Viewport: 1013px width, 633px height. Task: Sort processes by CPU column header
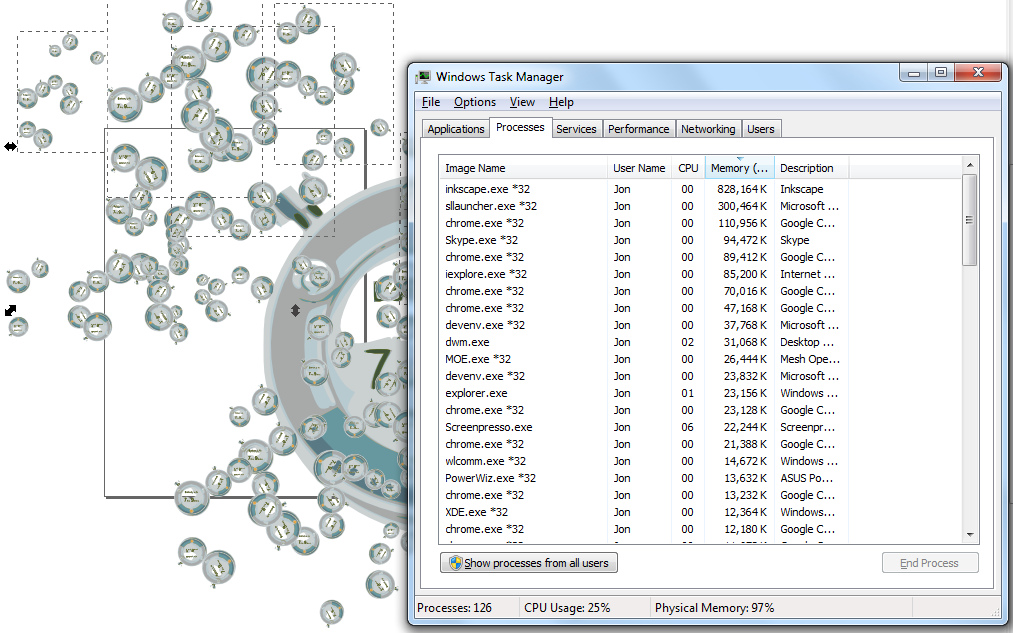pos(688,168)
